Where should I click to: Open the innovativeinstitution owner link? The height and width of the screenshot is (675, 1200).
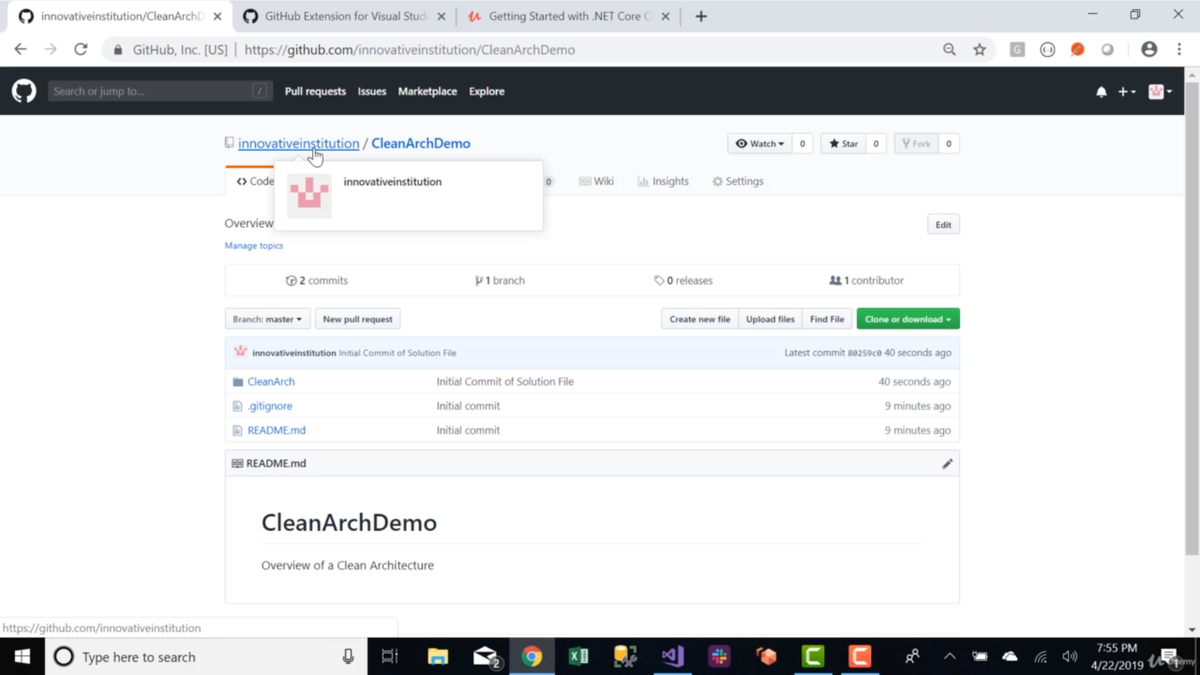point(298,143)
